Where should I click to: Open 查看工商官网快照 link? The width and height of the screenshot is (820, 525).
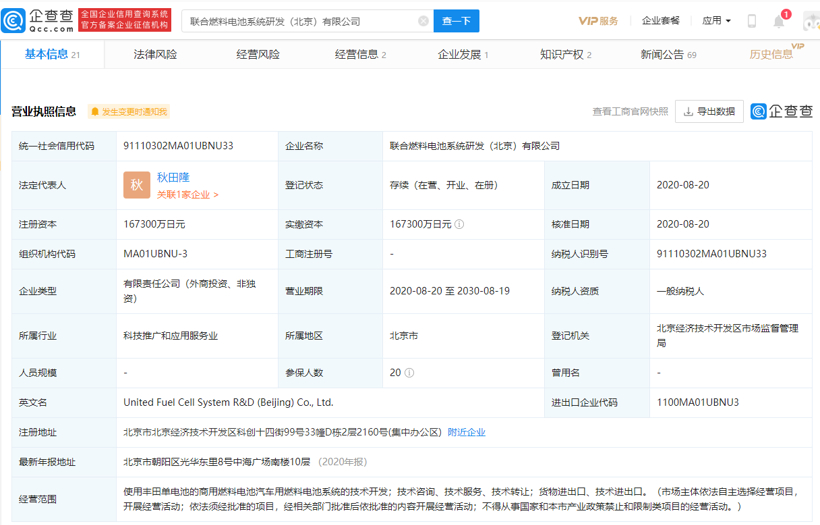click(630, 111)
